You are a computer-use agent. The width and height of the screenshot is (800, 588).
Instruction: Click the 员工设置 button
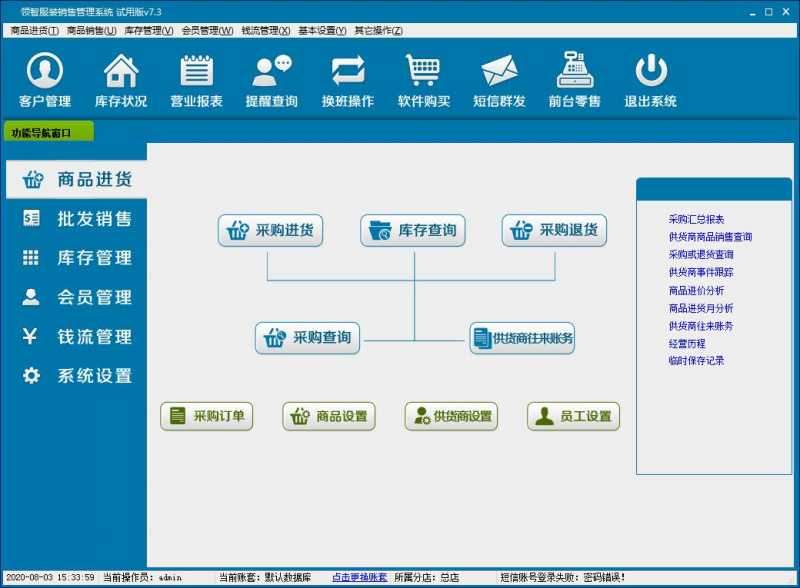pyautogui.click(x=575, y=416)
